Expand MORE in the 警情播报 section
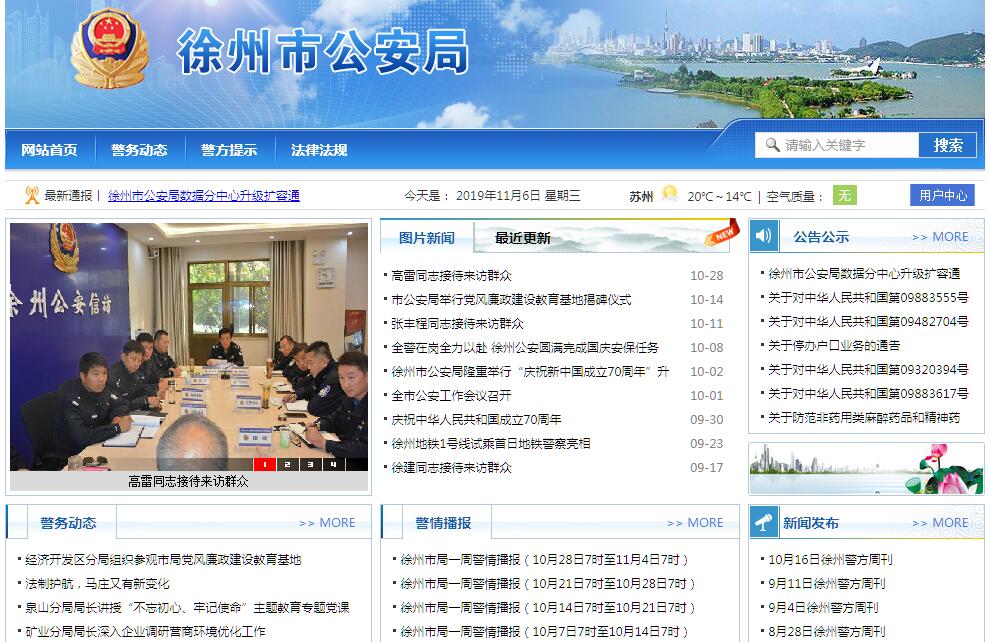Viewport: 990px width, 642px height. pos(694,522)
